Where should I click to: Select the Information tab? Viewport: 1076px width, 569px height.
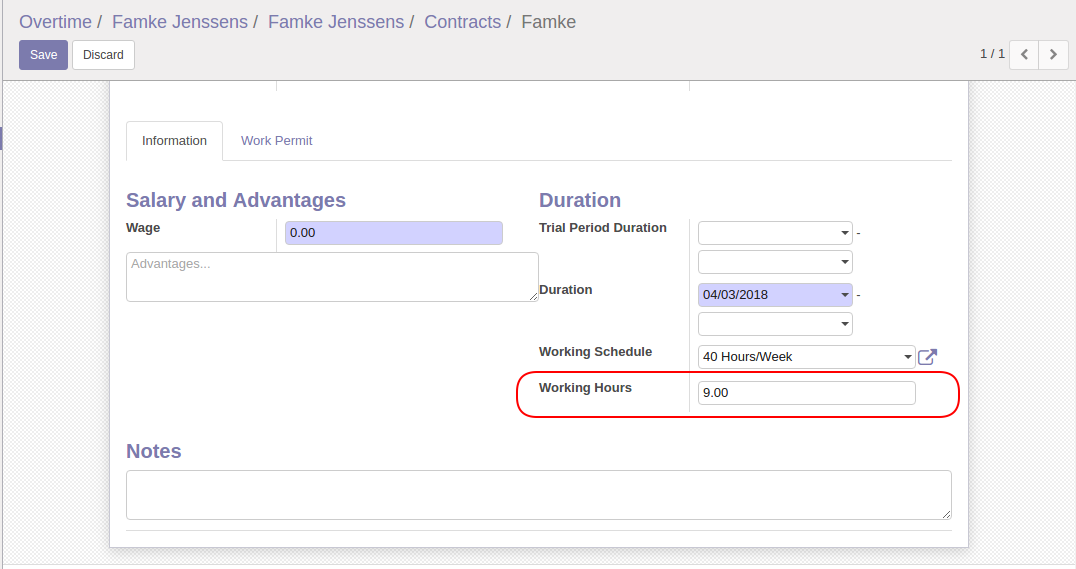pyautogui.click(x=174, y=141)
